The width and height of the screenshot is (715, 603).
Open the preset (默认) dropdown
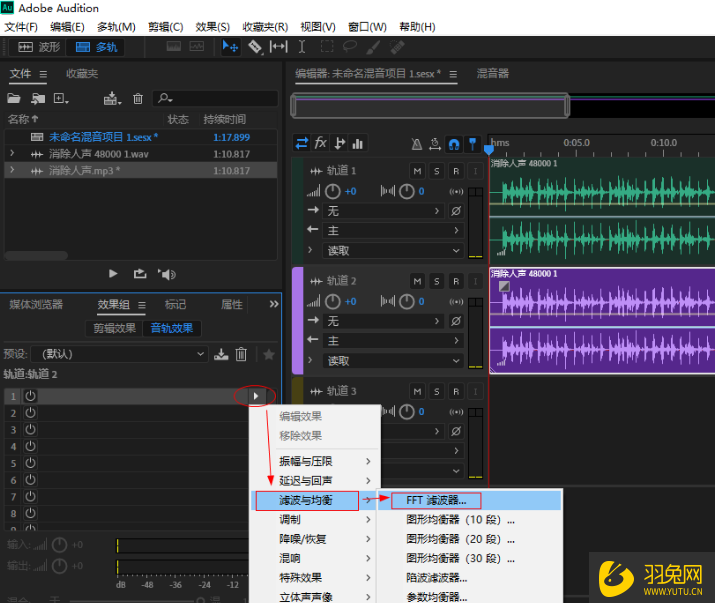click(119, 354)
